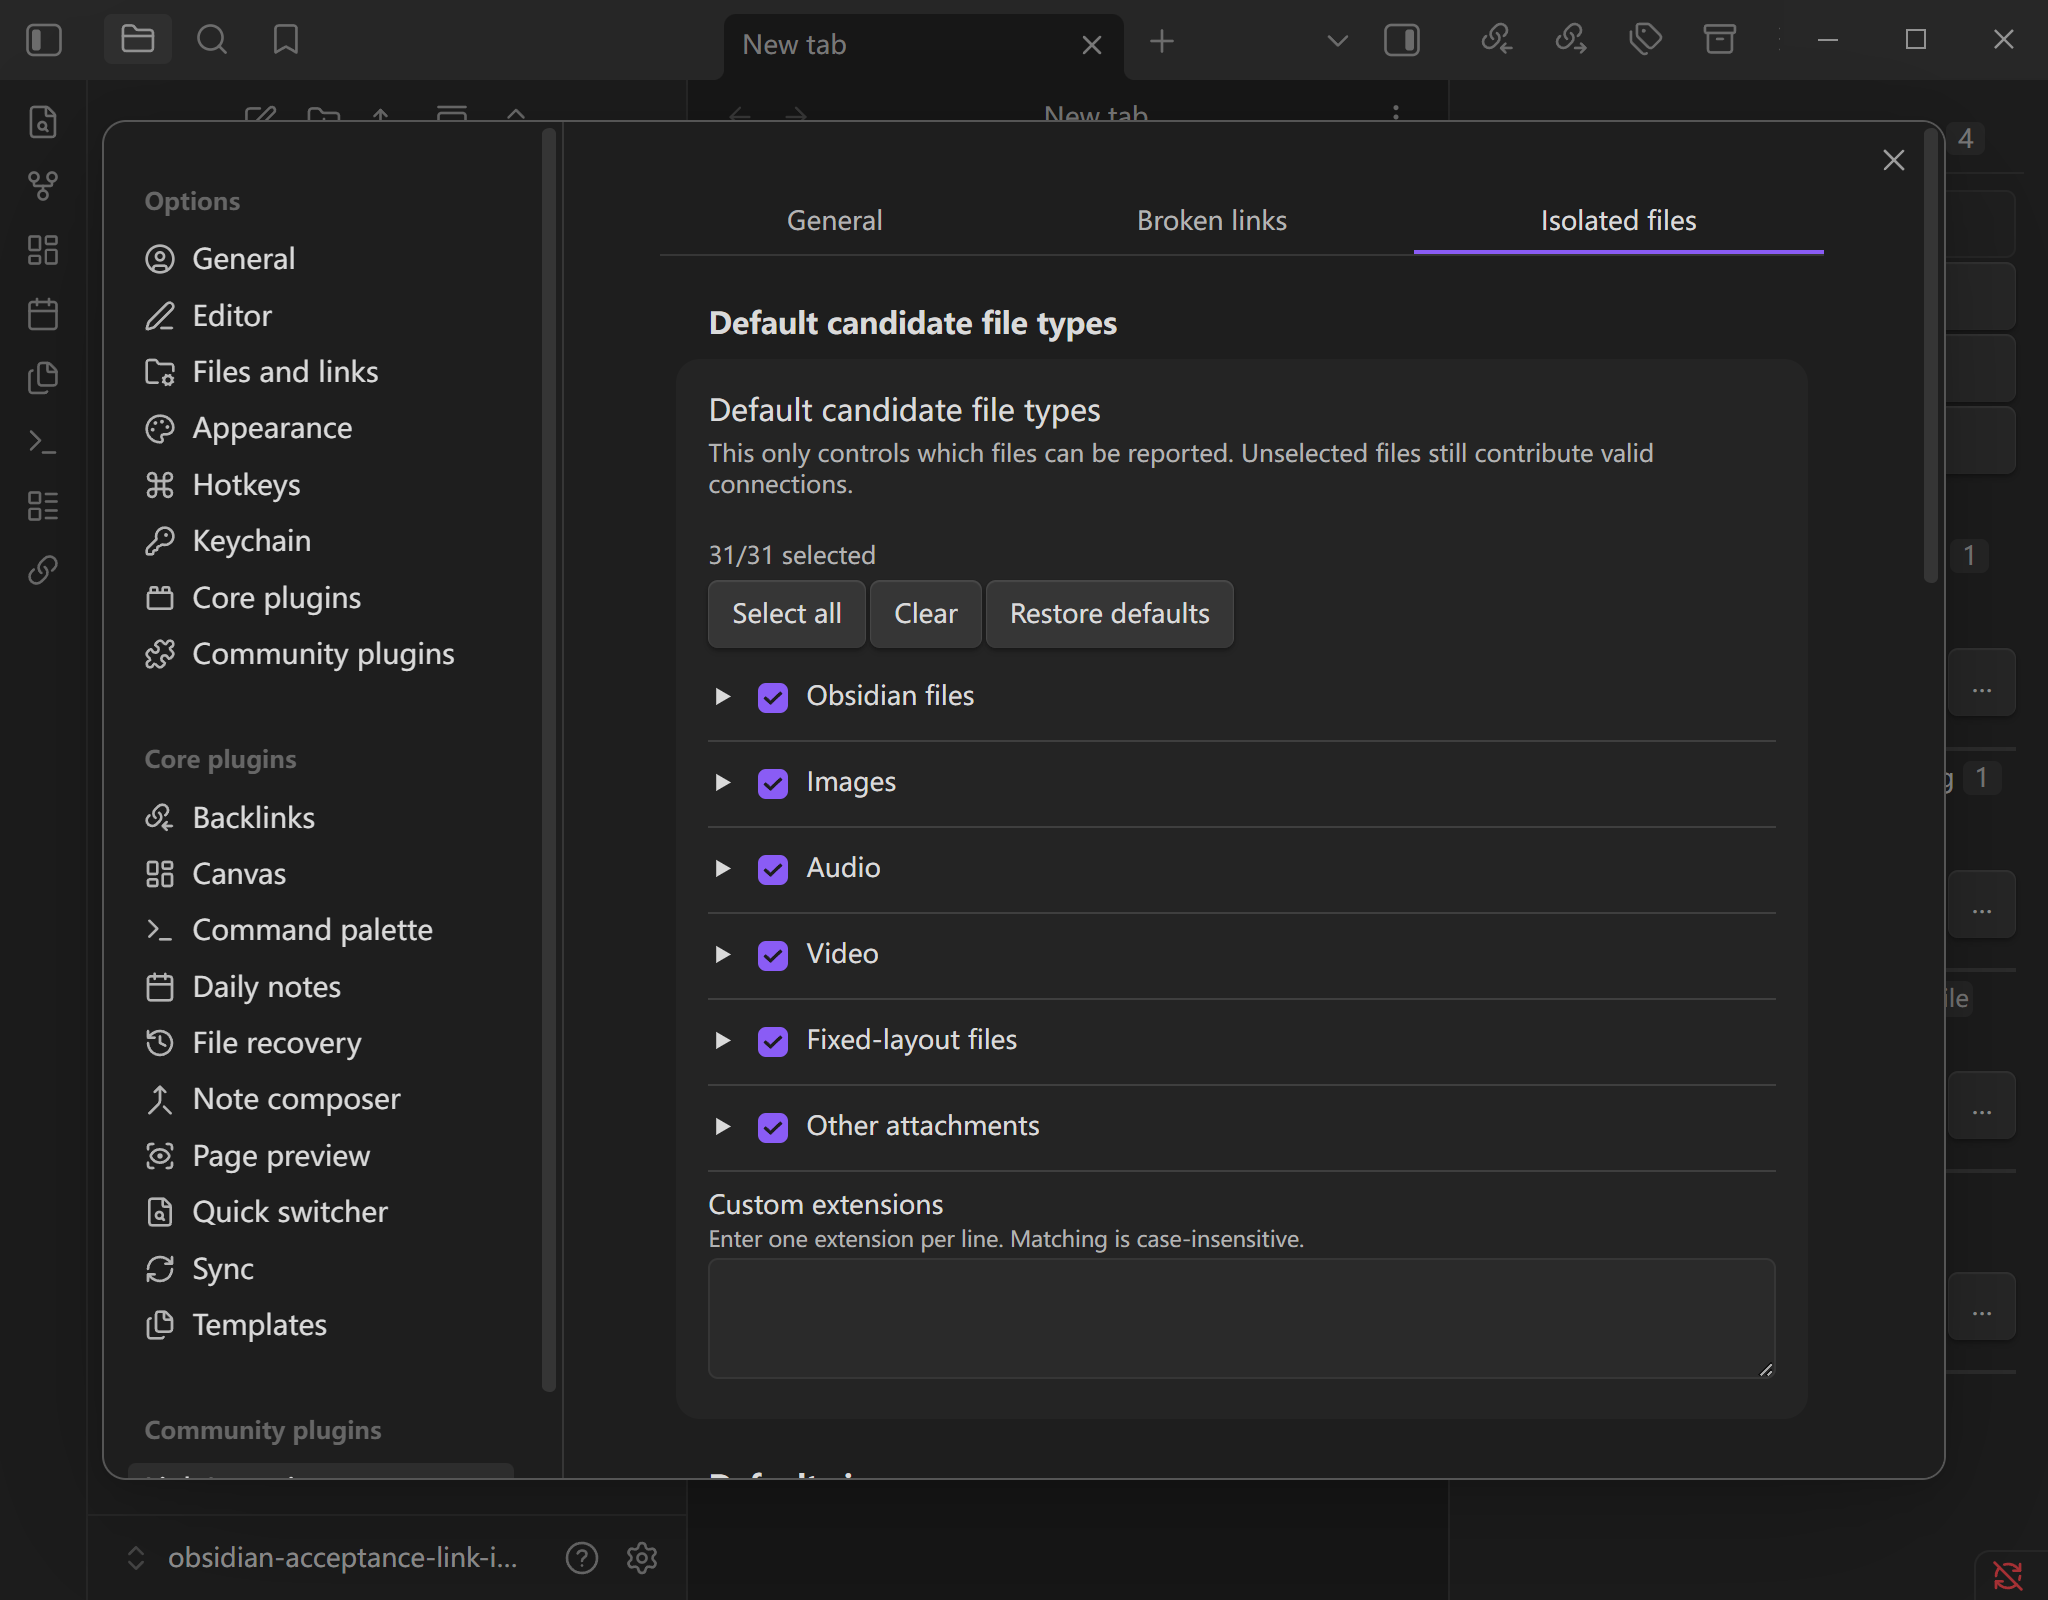
Task: Open the tab list dropdown chevron
Action: [1337, 41]
